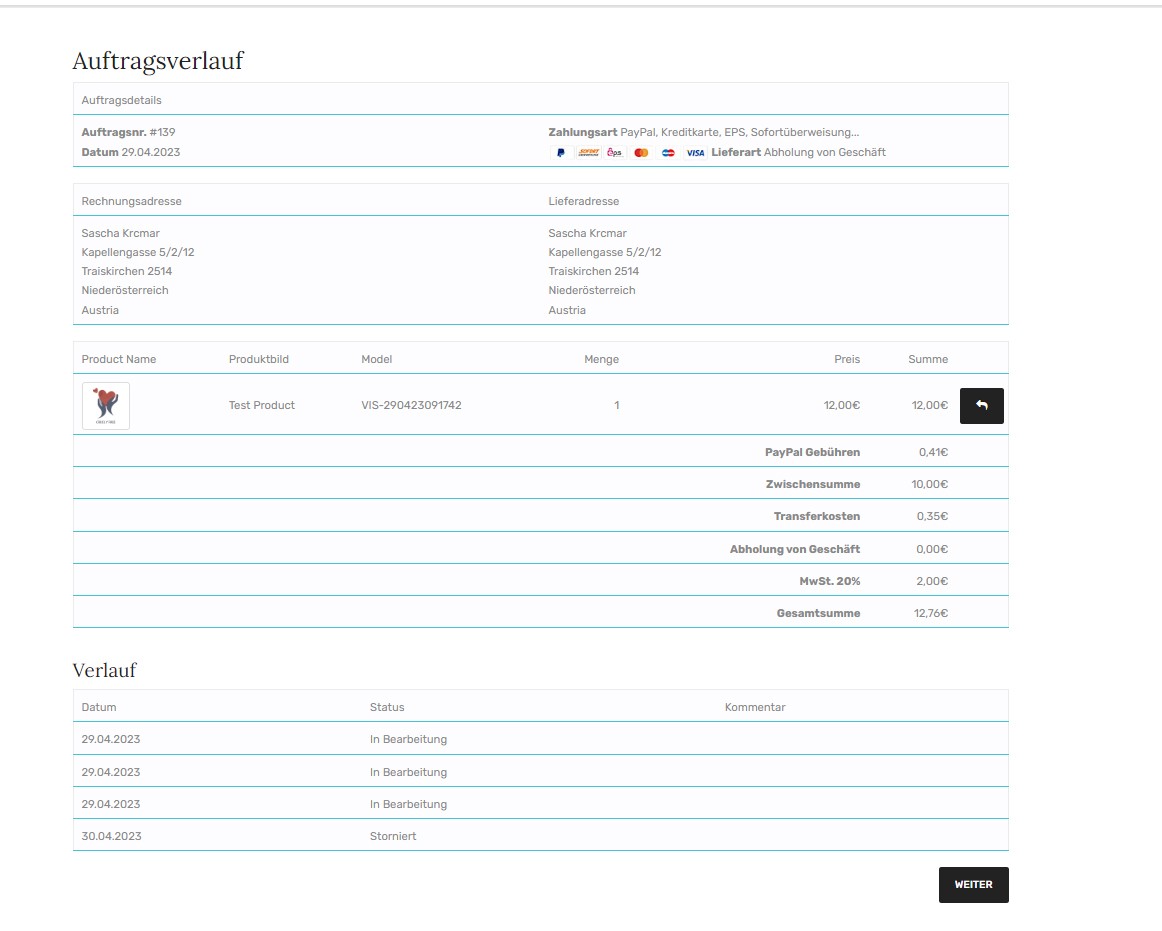Select model number VIS-290423091742
The width and height of the screenshot is (1162, 931).
[411, 405]
